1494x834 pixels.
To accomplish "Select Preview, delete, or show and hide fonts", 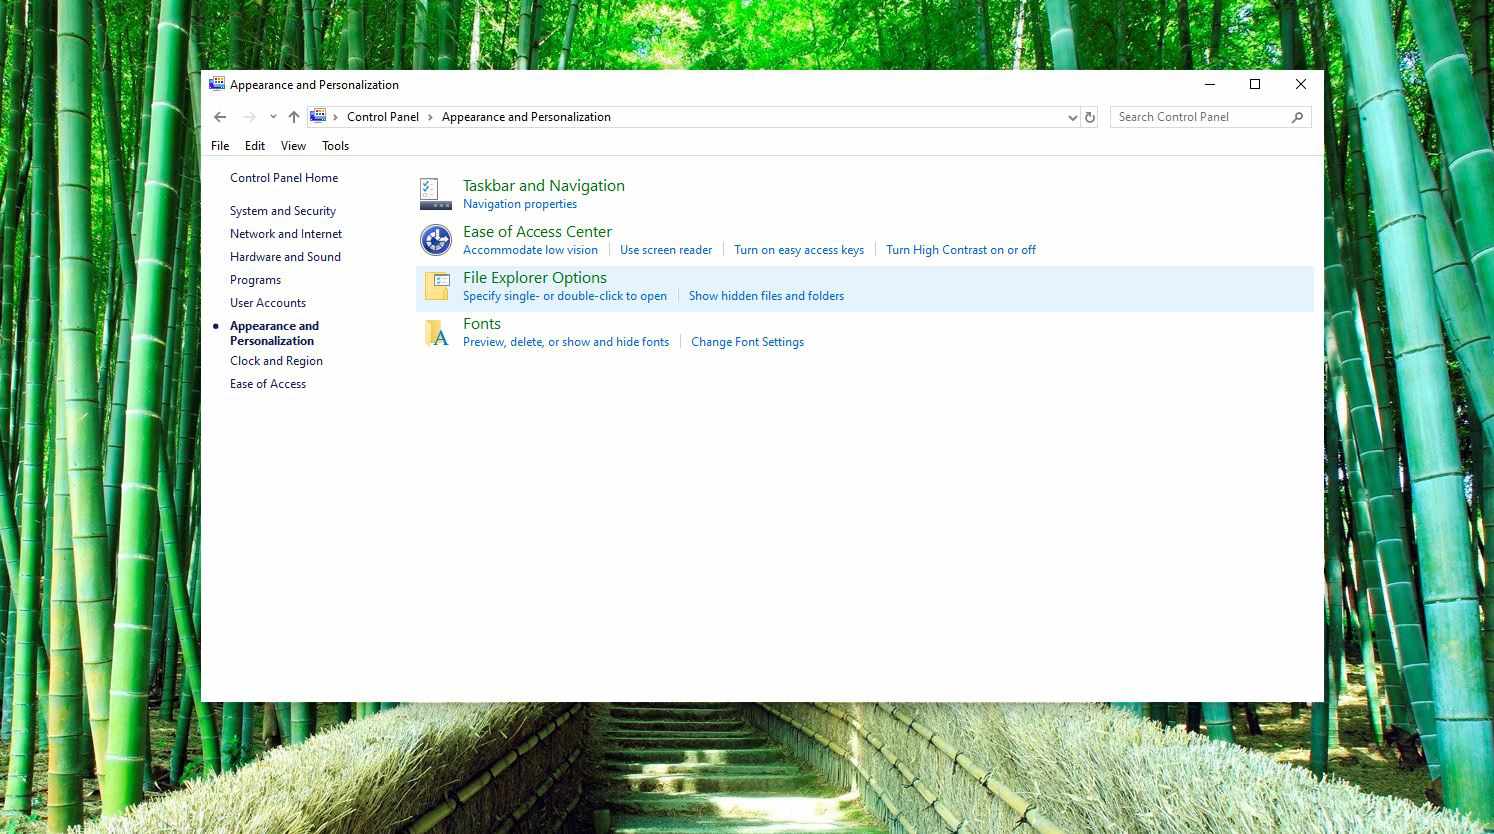I will click(566, 342).
